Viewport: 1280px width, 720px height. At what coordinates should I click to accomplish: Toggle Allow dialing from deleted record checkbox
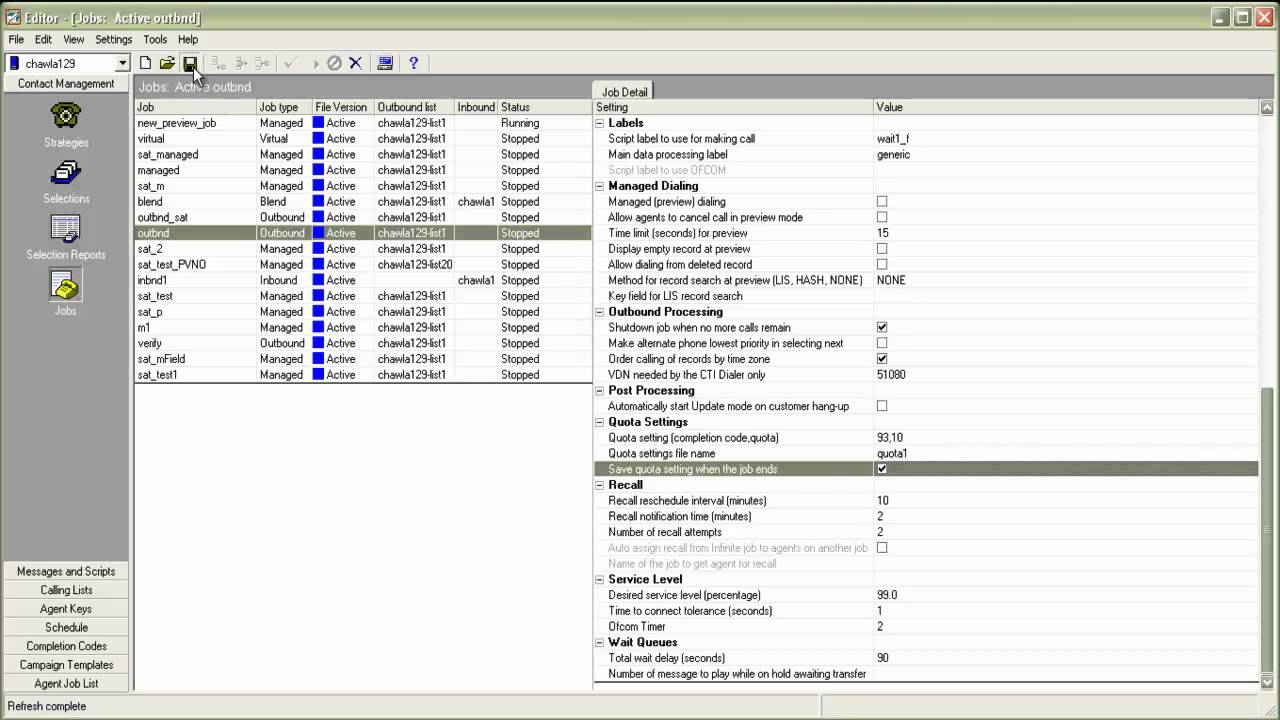(882, 265)
